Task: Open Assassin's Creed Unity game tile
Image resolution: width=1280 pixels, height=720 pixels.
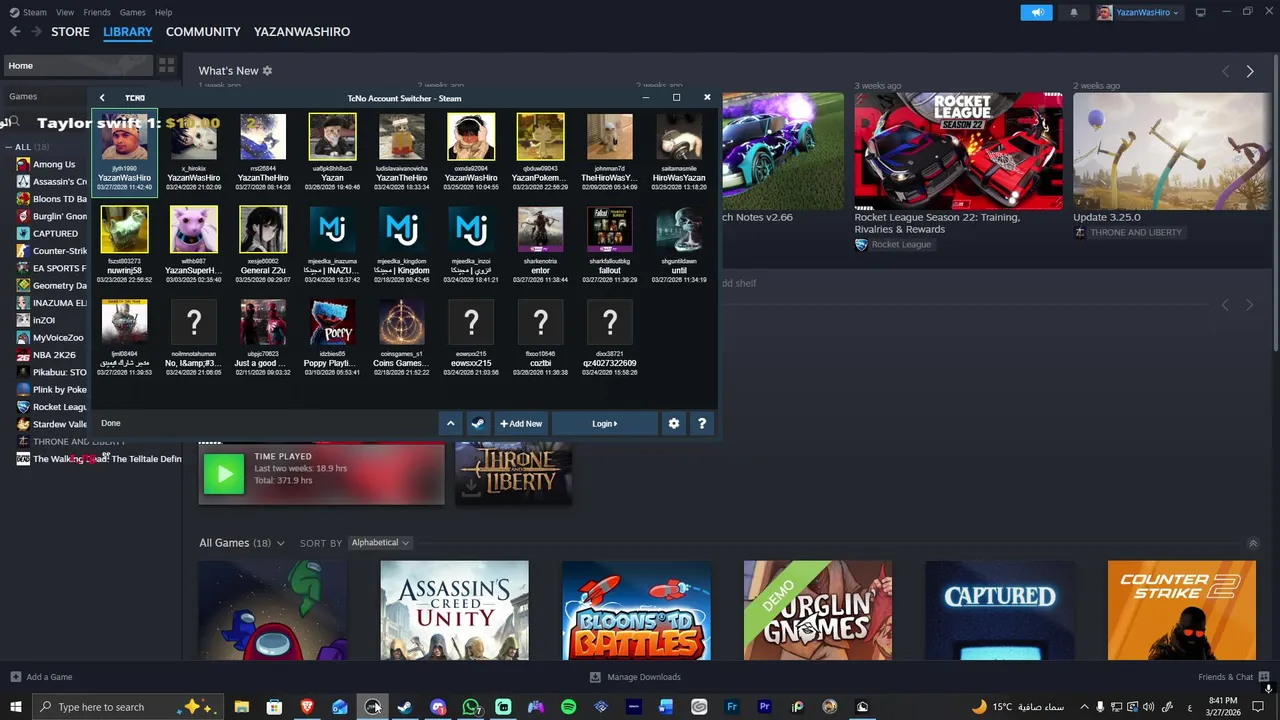Action: [454, 610]
